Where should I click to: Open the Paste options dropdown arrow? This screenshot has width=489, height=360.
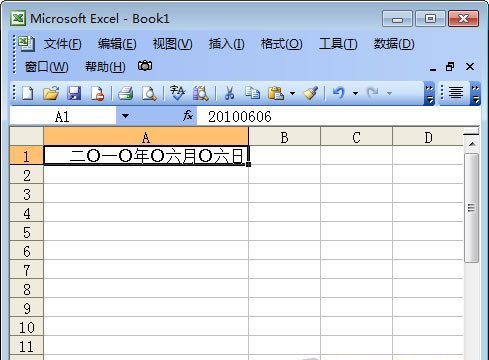coord(292,93)
